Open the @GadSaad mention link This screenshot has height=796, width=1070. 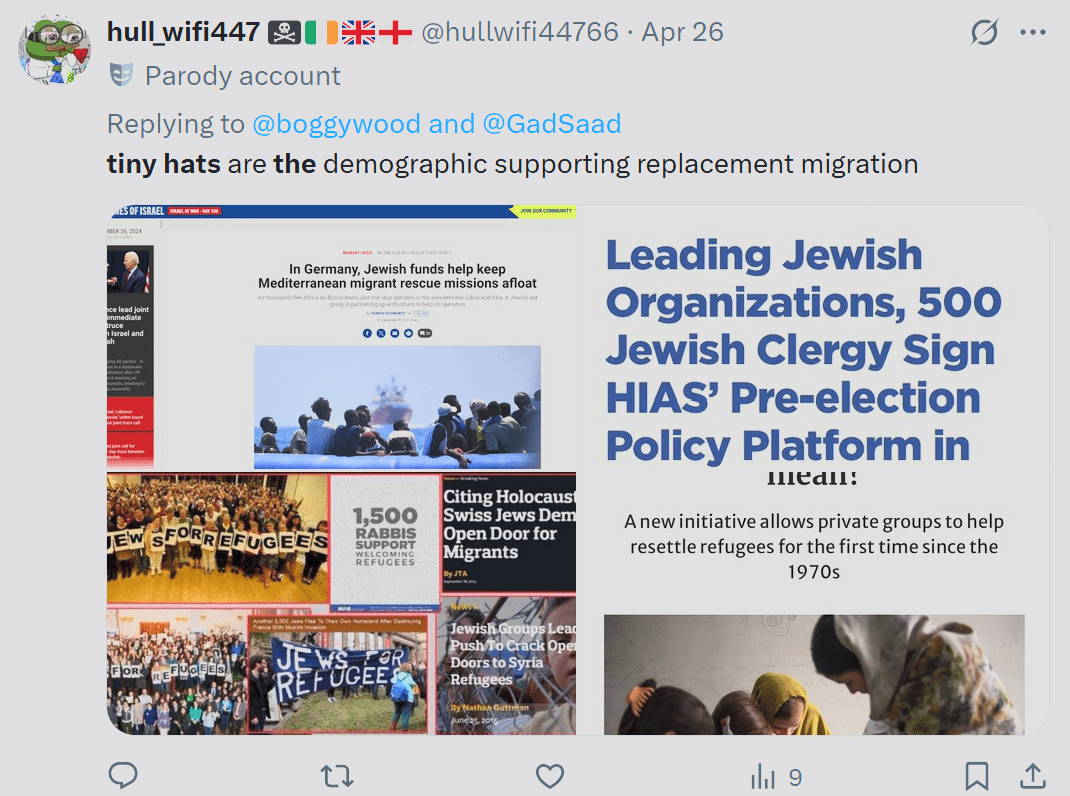[x=551, y=124]
